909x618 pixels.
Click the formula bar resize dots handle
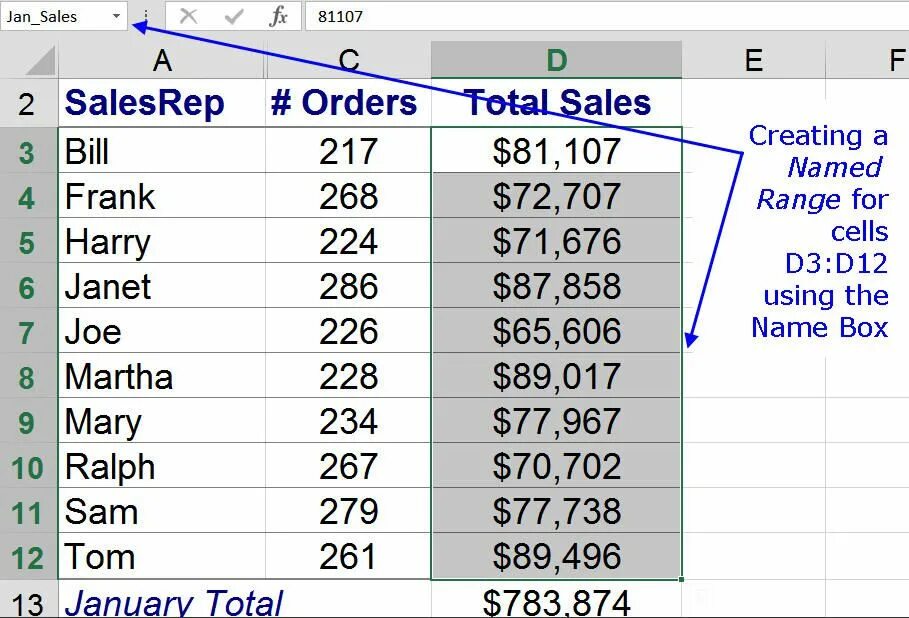(x=146, y=16)
